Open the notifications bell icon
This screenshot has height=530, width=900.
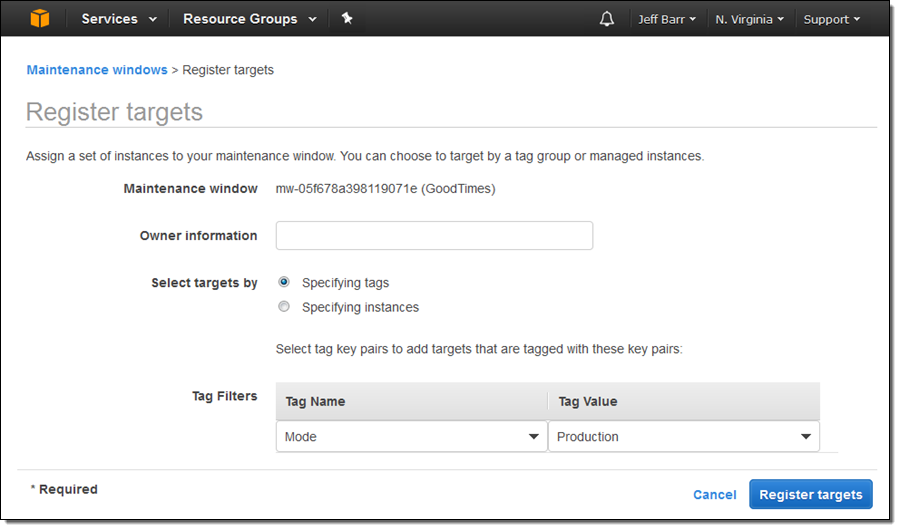pos(607,19)
